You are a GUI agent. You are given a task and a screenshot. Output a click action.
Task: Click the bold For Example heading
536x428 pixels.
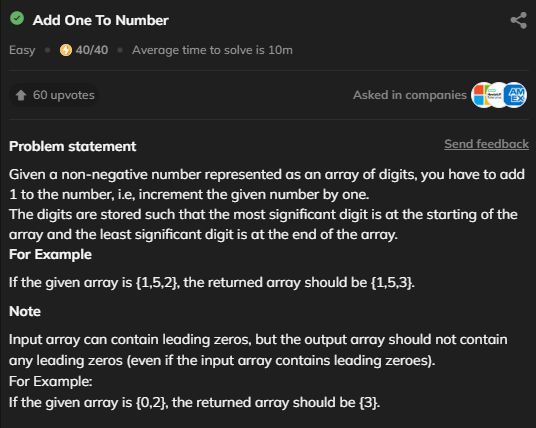[x=51, y=254]
